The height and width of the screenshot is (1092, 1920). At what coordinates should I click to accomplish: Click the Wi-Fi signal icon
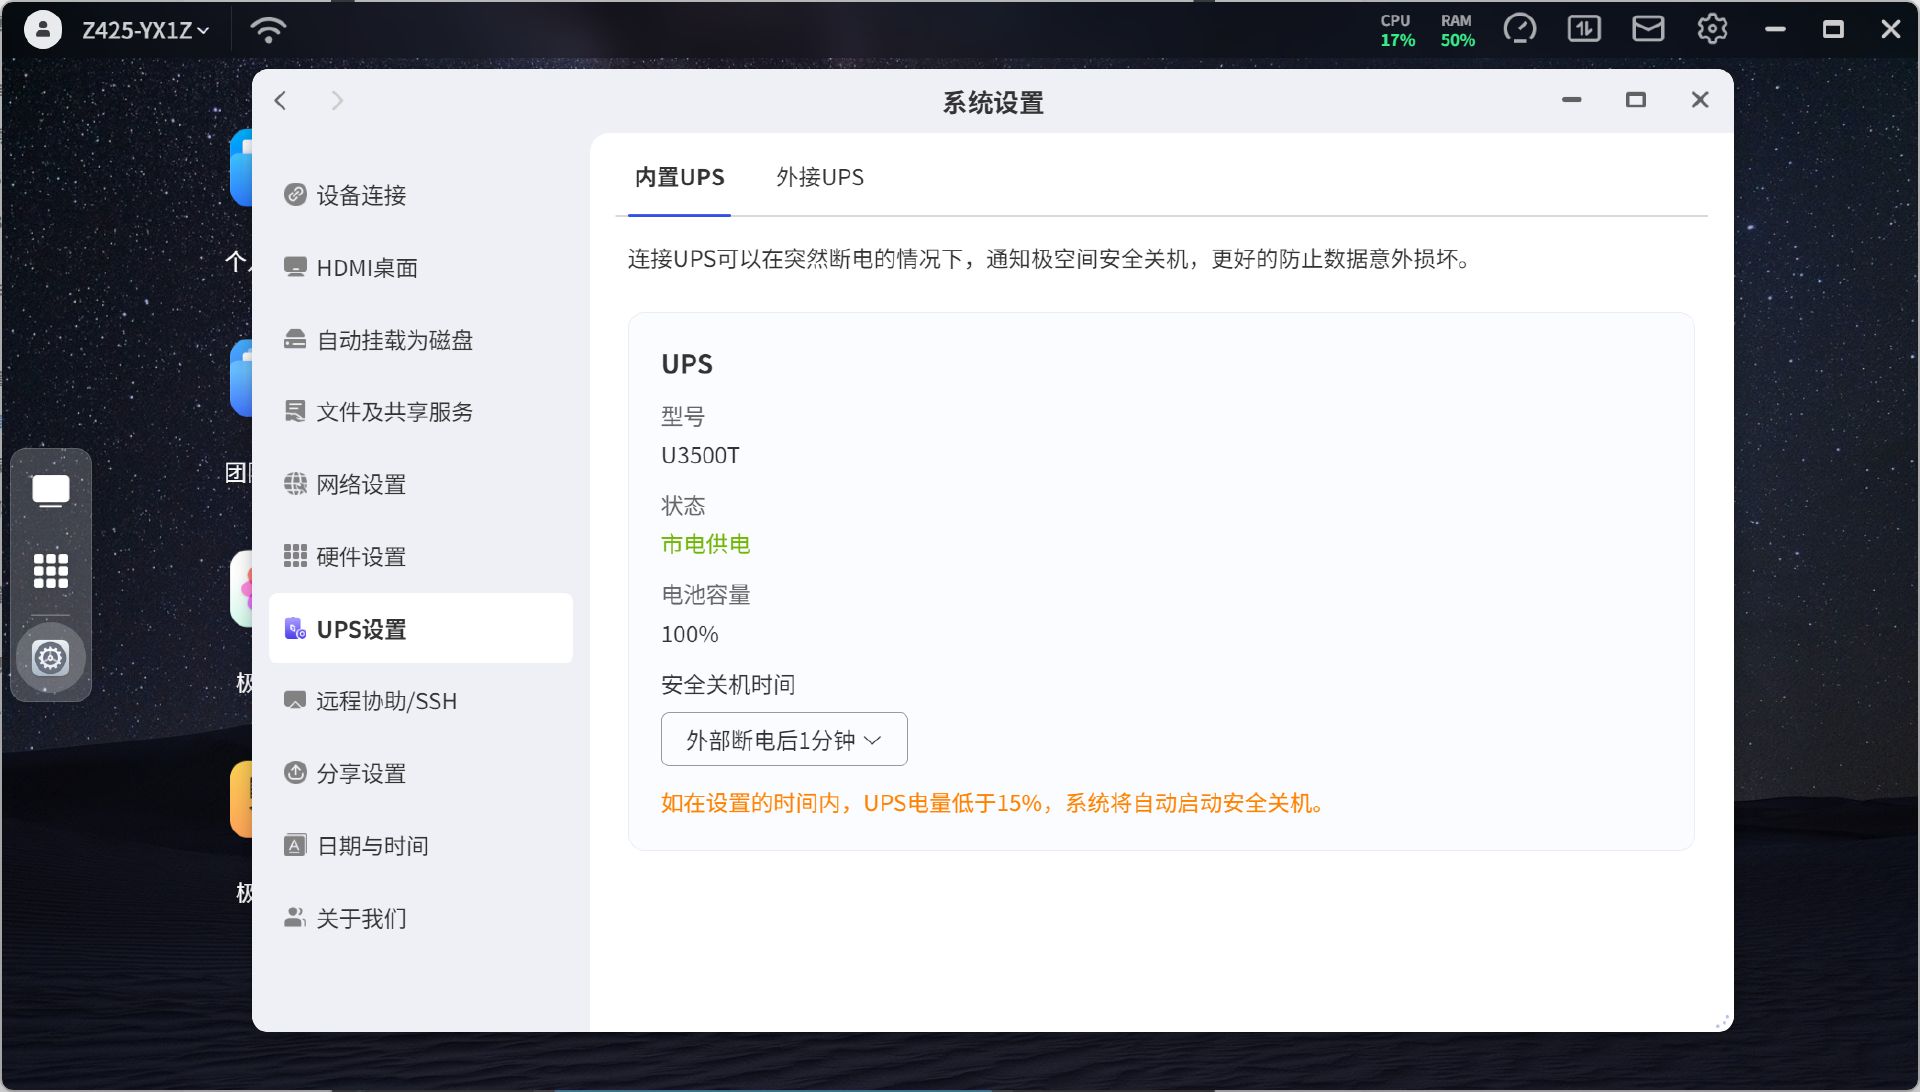(x=268, y=30)
